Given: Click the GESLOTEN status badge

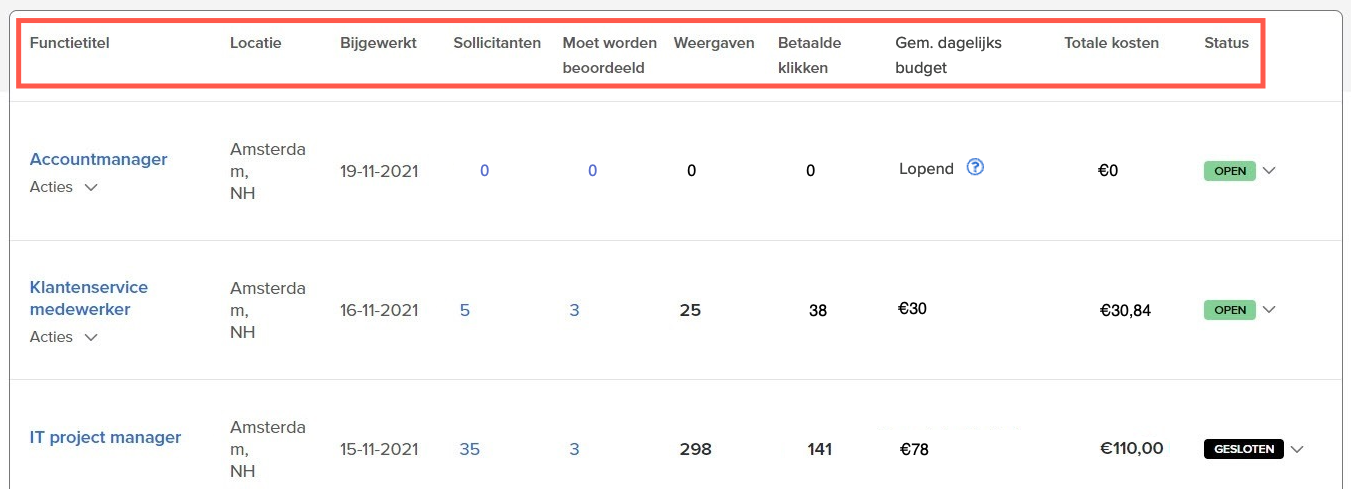Looking at the screenshot, I should (1243, 449).
